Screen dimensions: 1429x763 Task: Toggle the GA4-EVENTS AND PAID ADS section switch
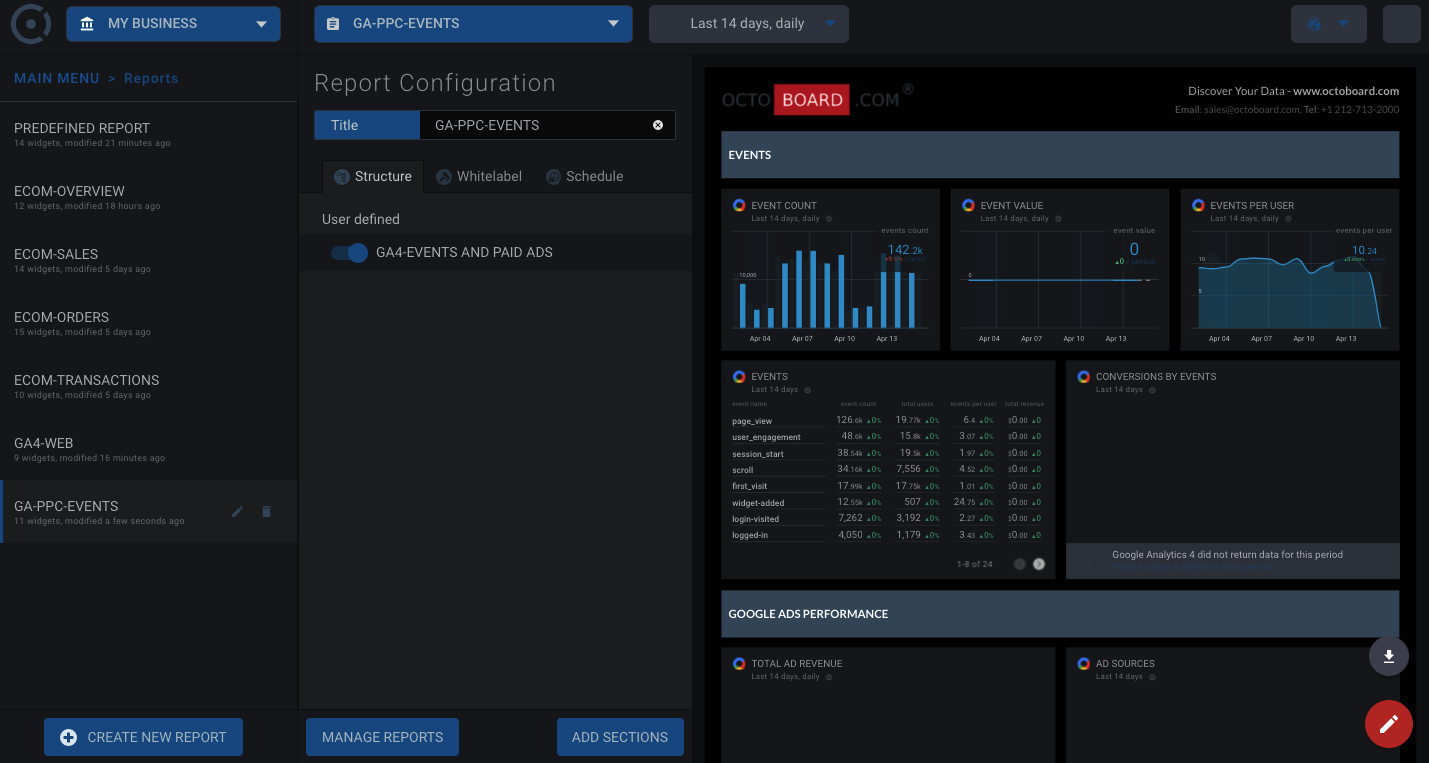pos(350,253)
